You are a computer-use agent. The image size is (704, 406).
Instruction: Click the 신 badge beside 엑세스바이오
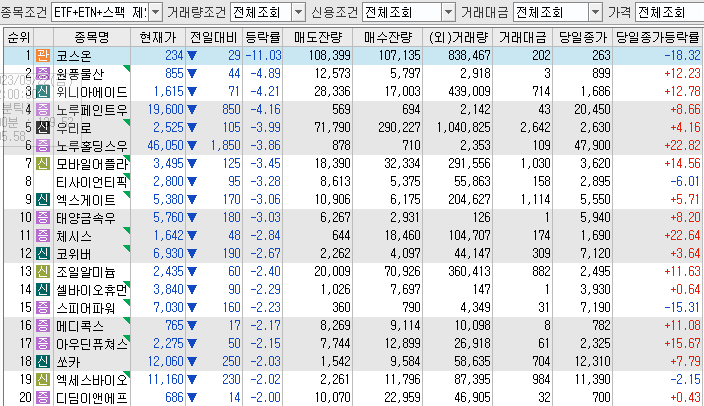click(x=43, y=380)
